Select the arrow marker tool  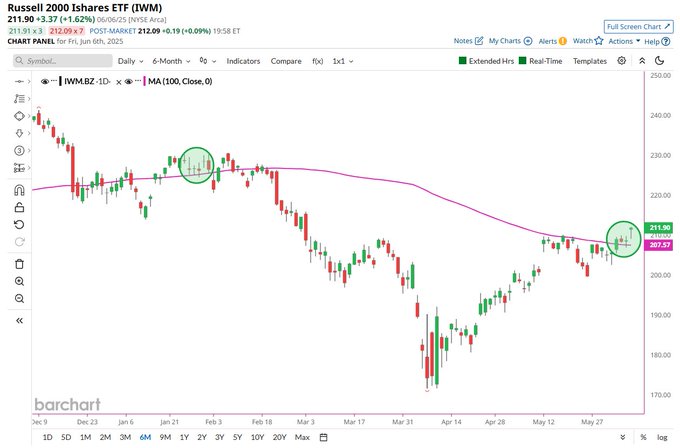pyautogui.click(x=19, y=133)
